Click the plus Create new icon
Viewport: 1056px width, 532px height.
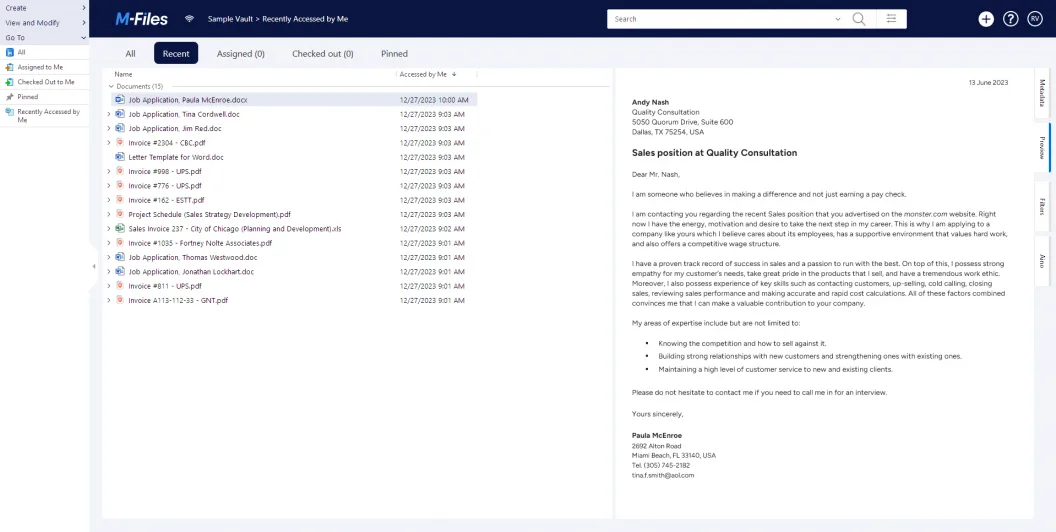[x=986, y=19]
